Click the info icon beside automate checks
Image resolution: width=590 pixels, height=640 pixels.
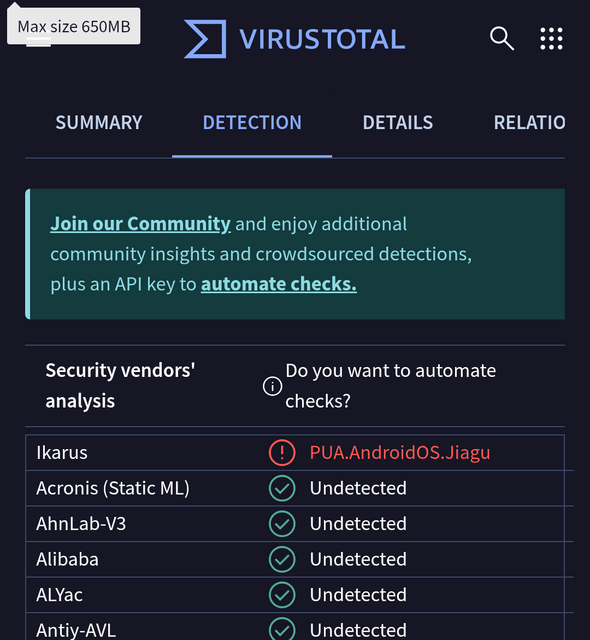[x=272, y=386]
